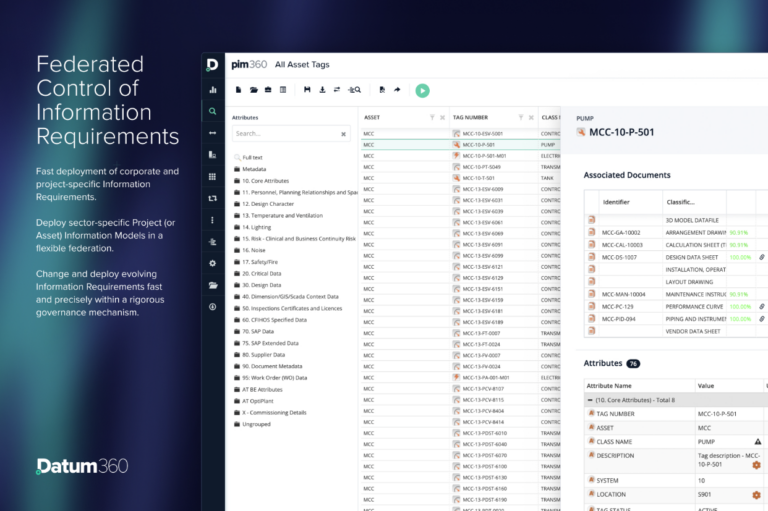Click the save toolbar icon
Viewport: 768px width, 511px height.
coord(307,90)
